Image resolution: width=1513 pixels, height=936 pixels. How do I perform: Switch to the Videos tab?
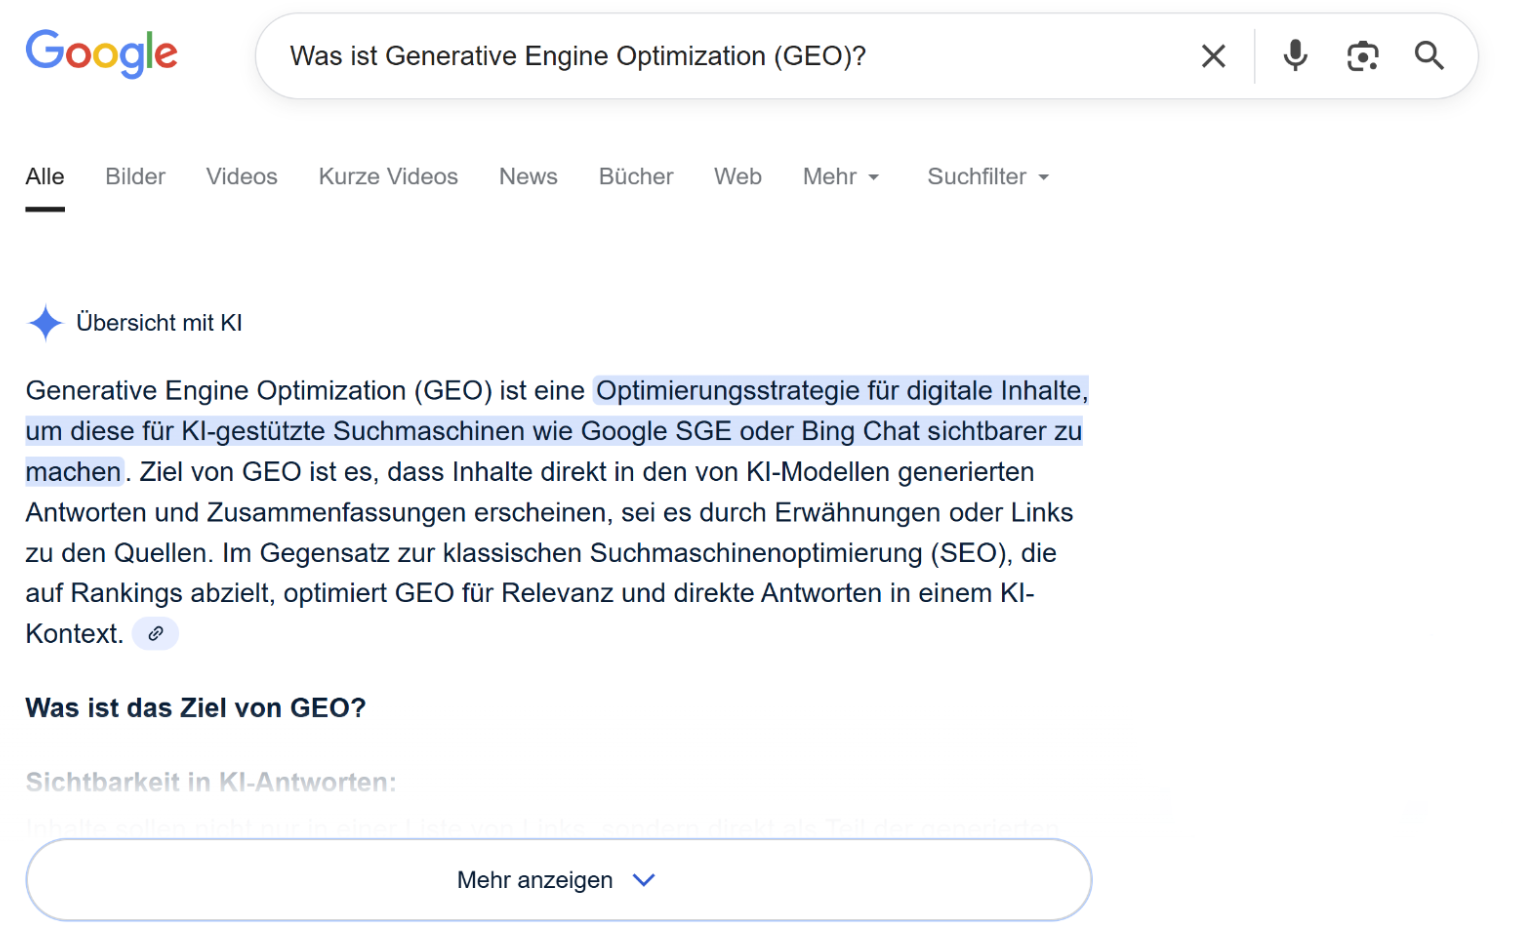[241, 177]
